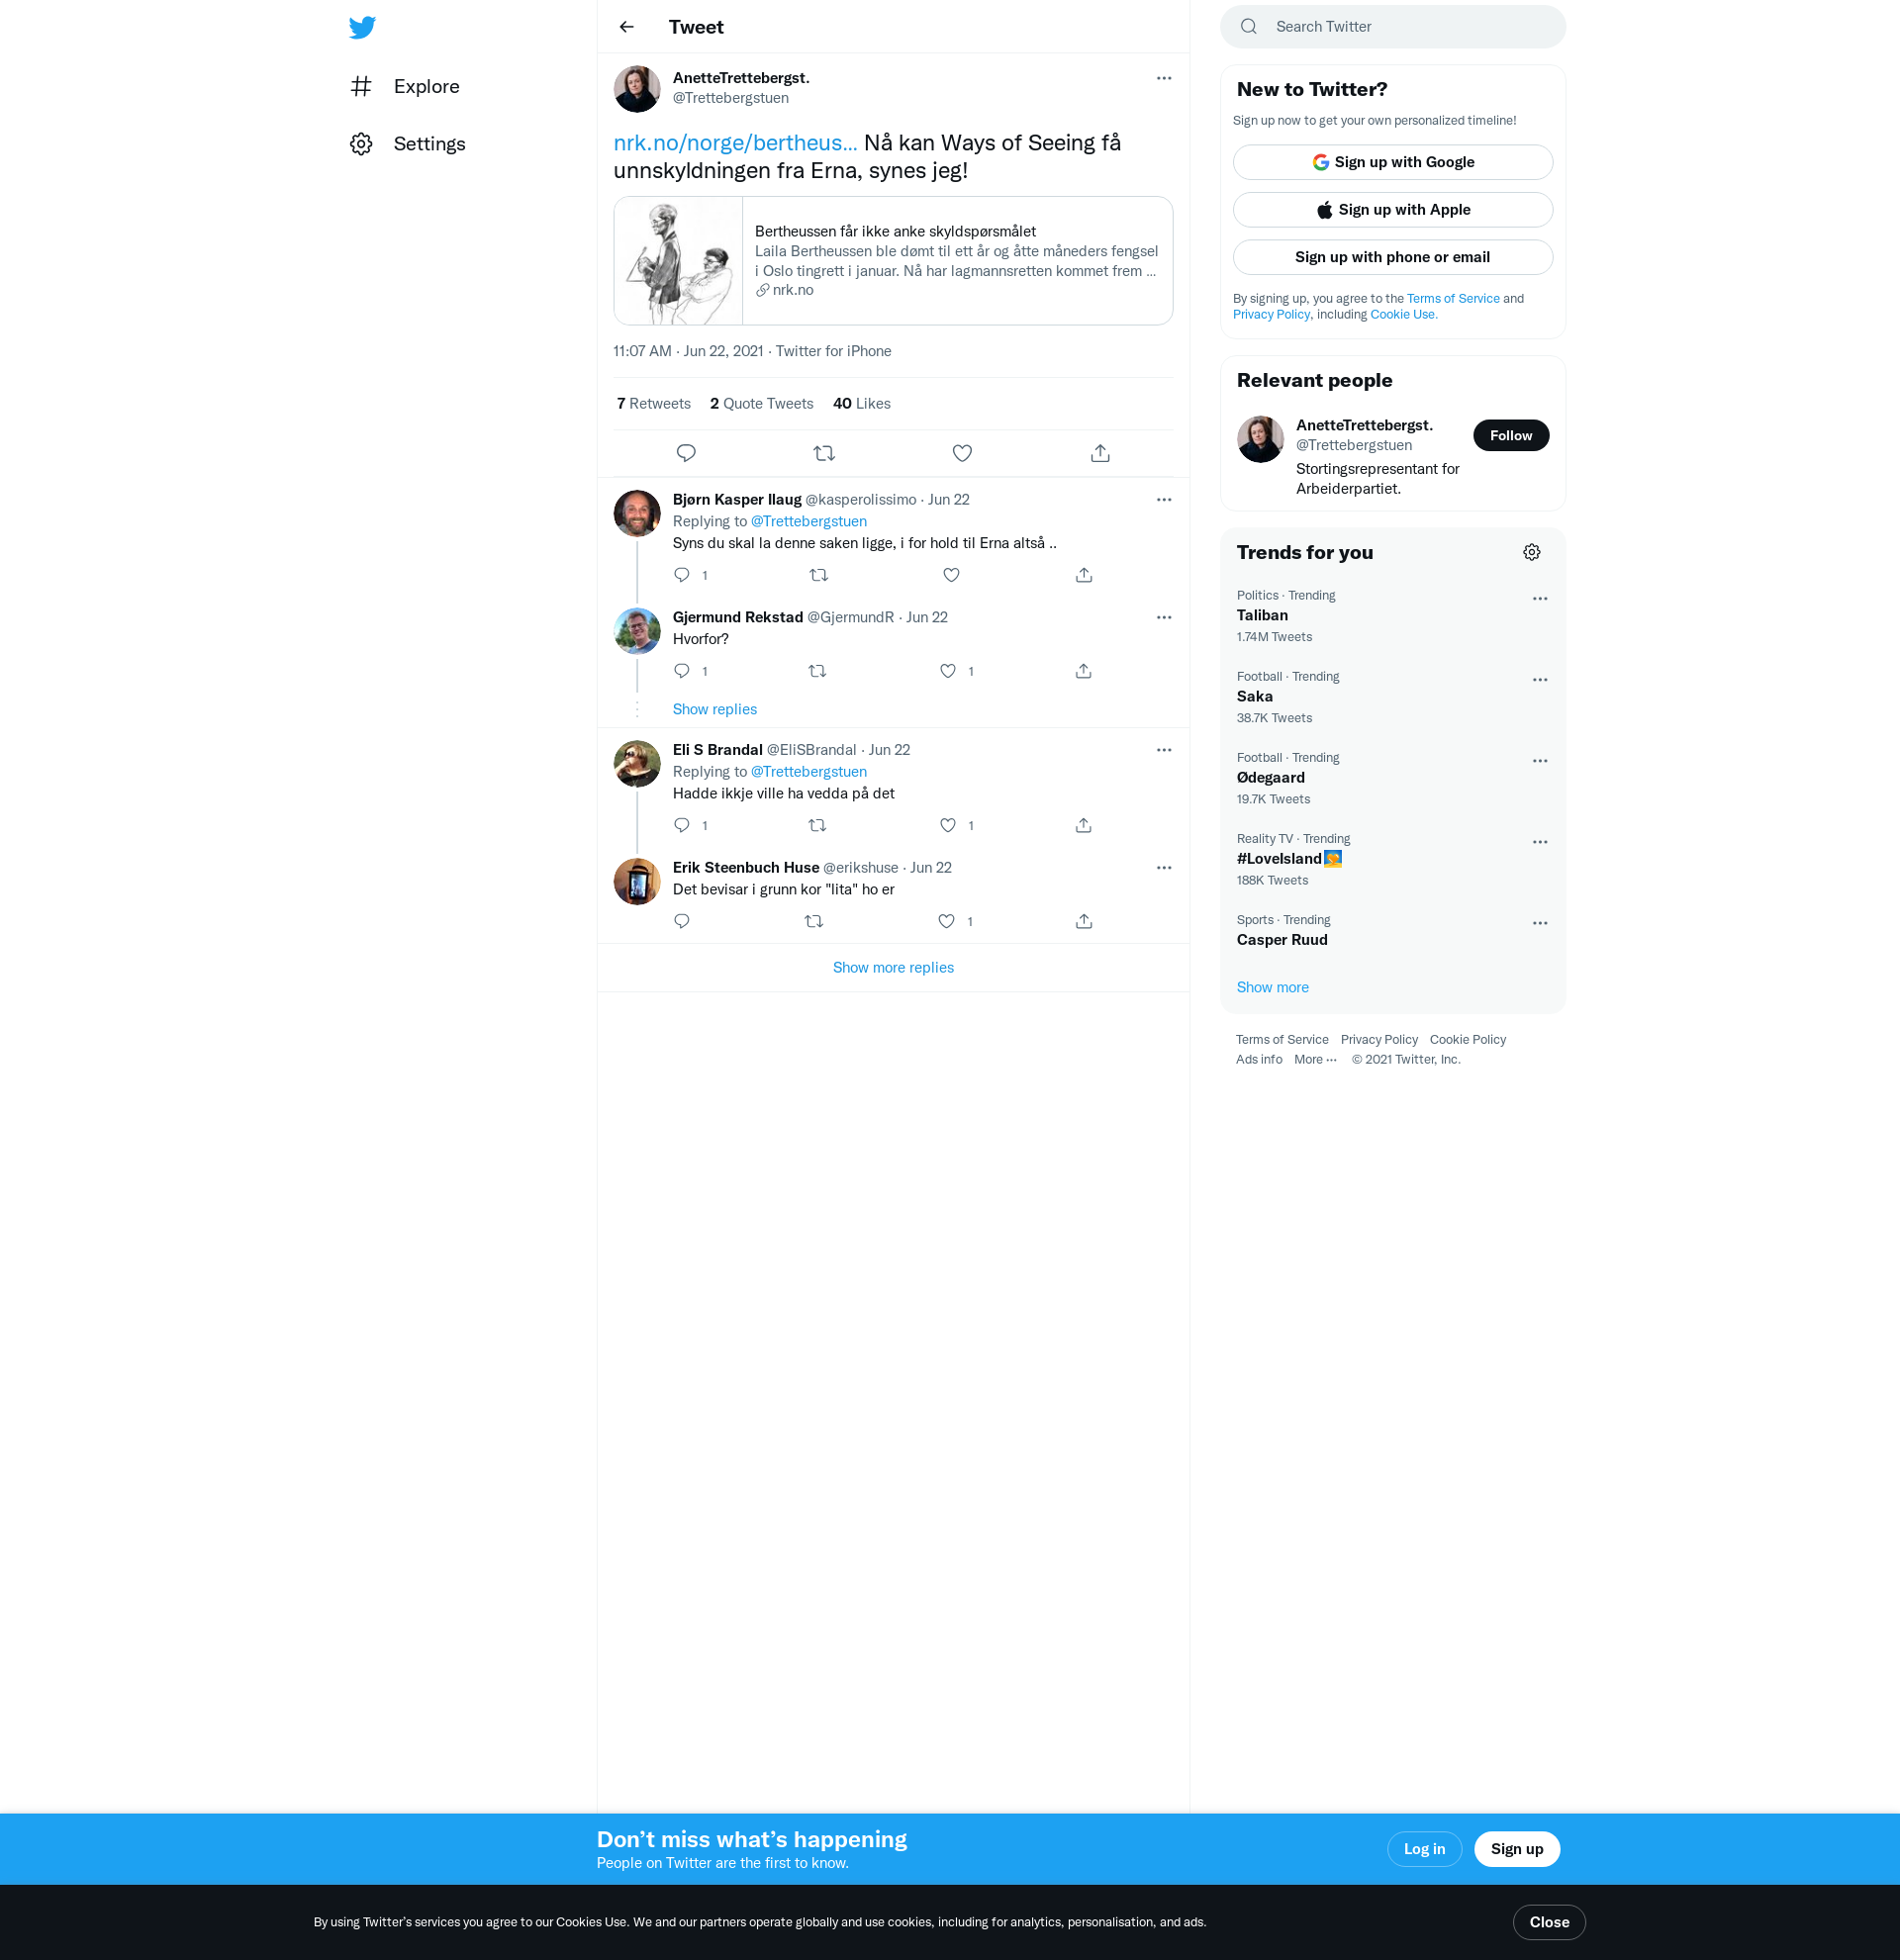This screenshot has height=1960, width=1900.
Task: Sign up with Google
Action: (x=1392, y=162)
